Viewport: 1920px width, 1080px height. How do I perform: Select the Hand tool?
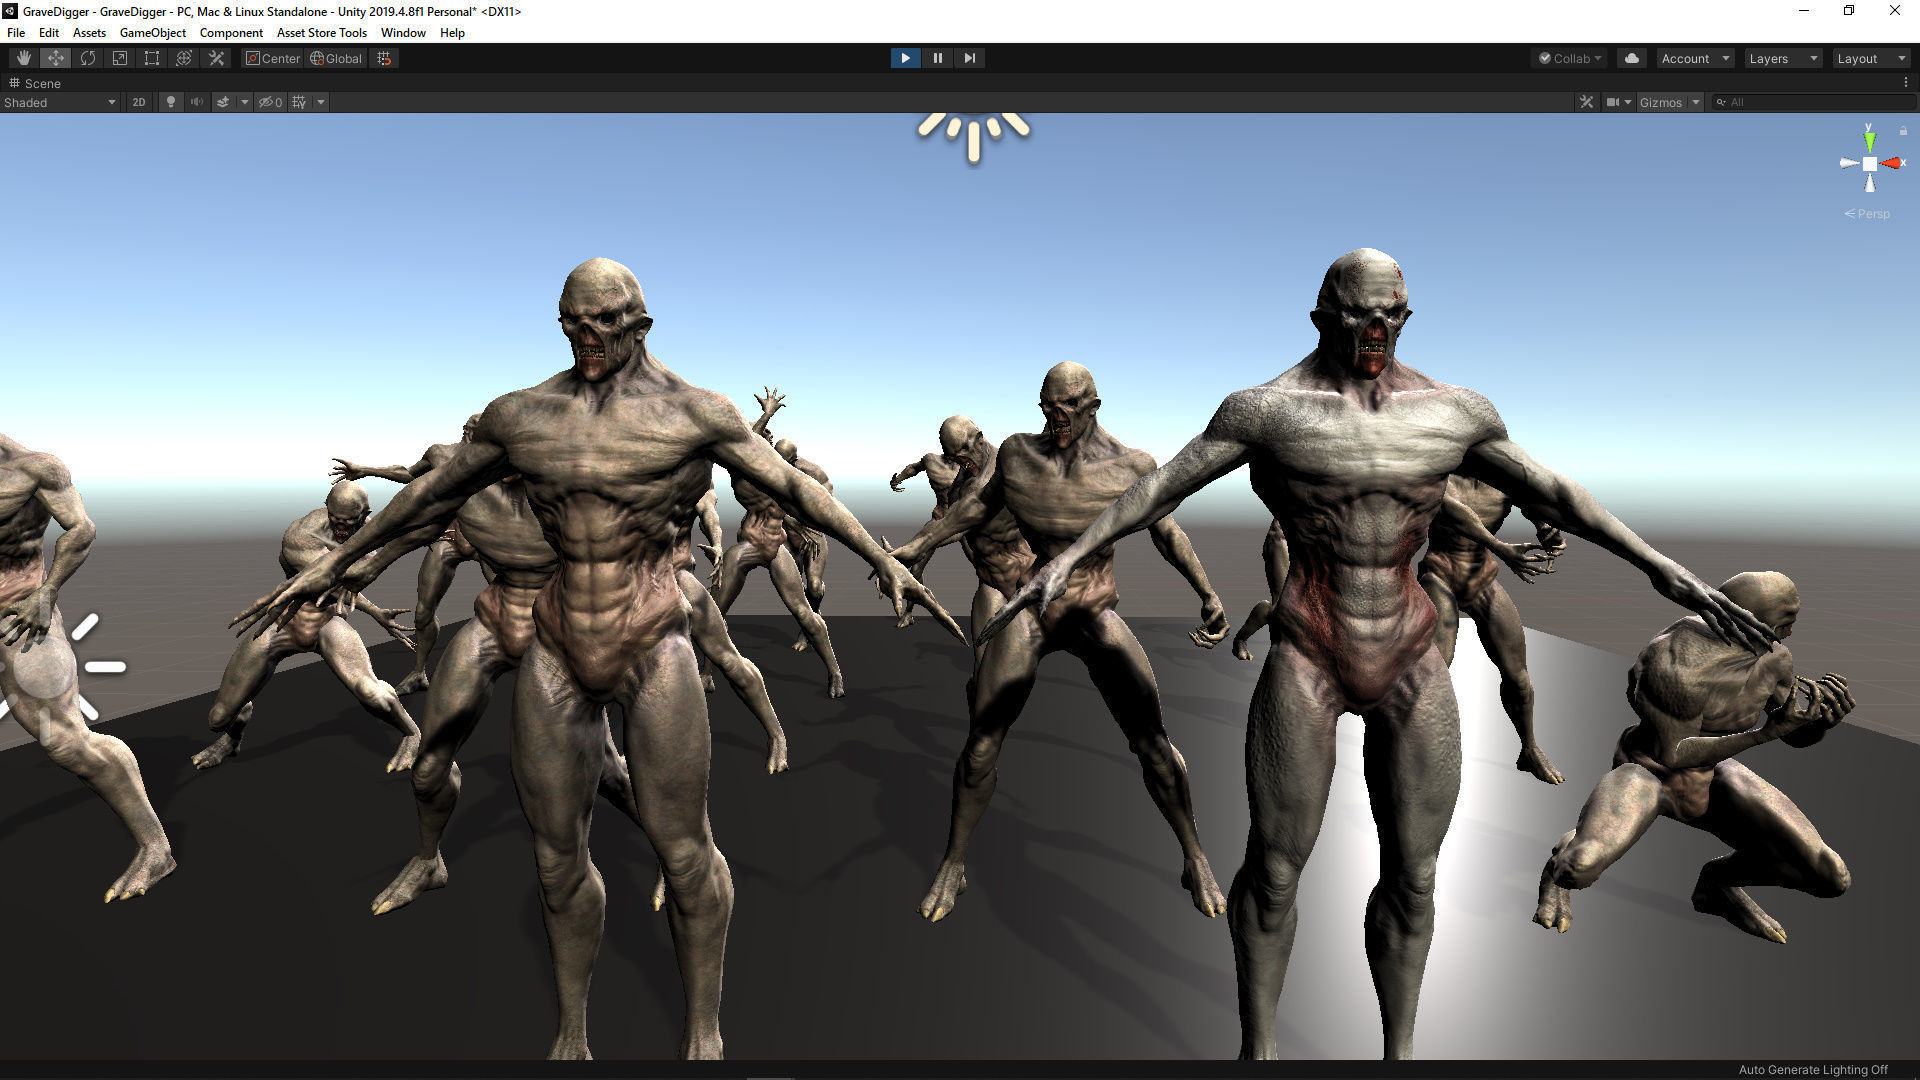(23, 58)
